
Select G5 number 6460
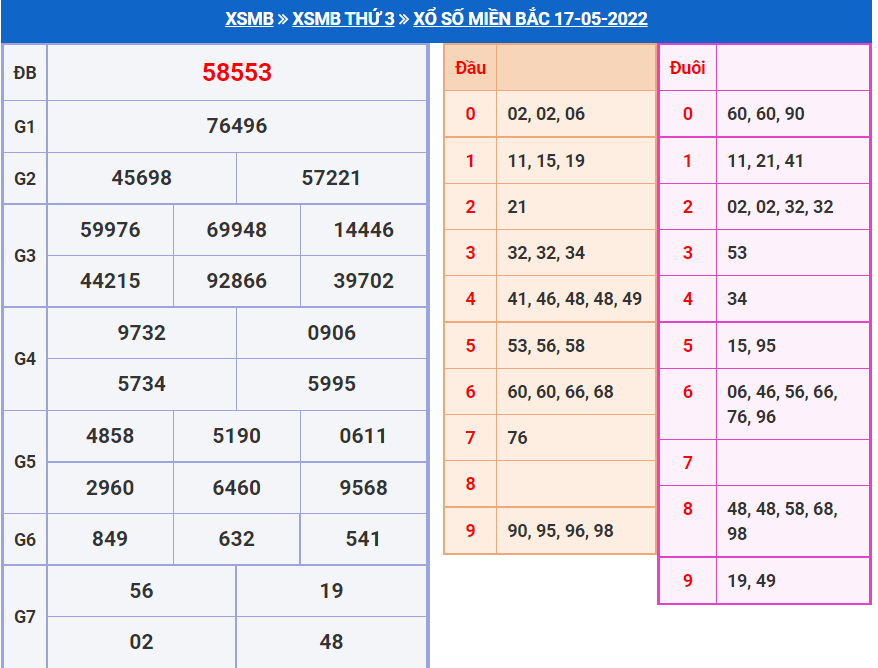237,488
